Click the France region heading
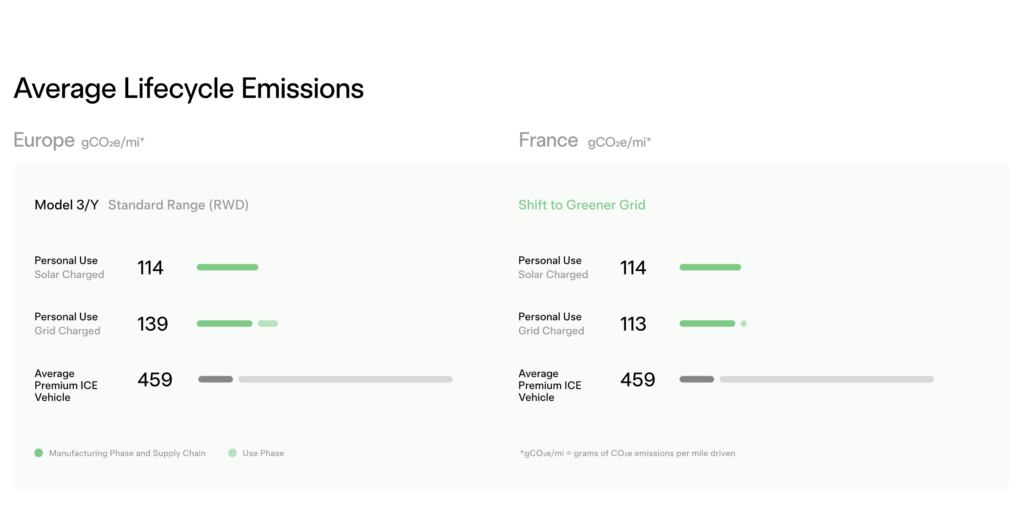1024x516 pixels. point(548,140)
